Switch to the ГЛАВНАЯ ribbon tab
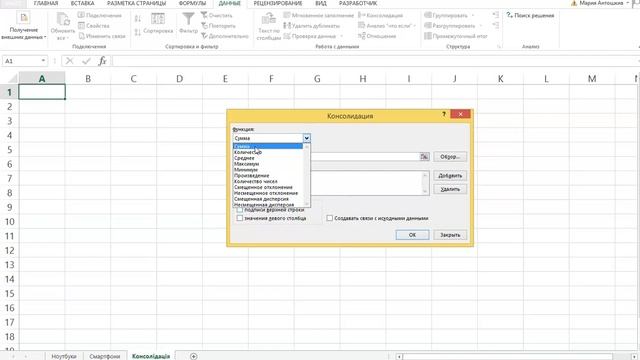The image size is (640, 360). pyautogui.click(x=46, y=3)
